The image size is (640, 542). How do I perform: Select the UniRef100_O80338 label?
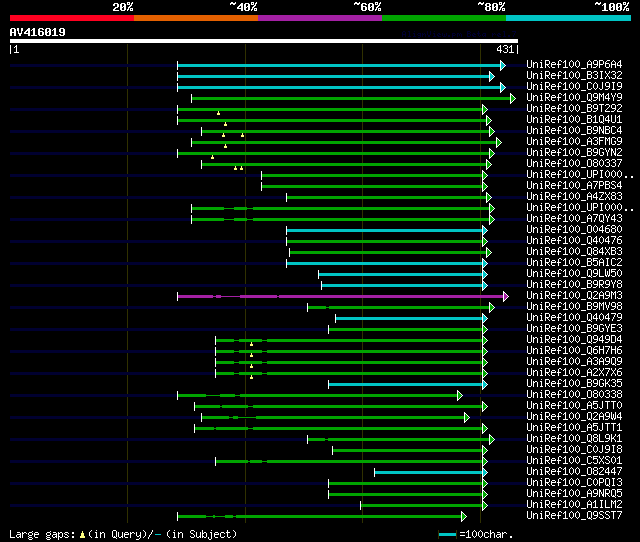[x=574, y=395]
